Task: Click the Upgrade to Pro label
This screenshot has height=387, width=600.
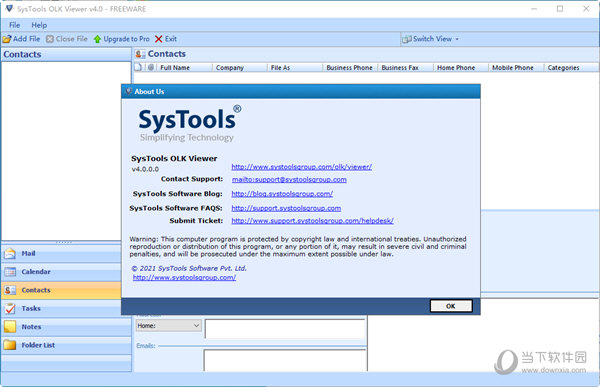Action: pyautogui.click(x=127, y=39)
